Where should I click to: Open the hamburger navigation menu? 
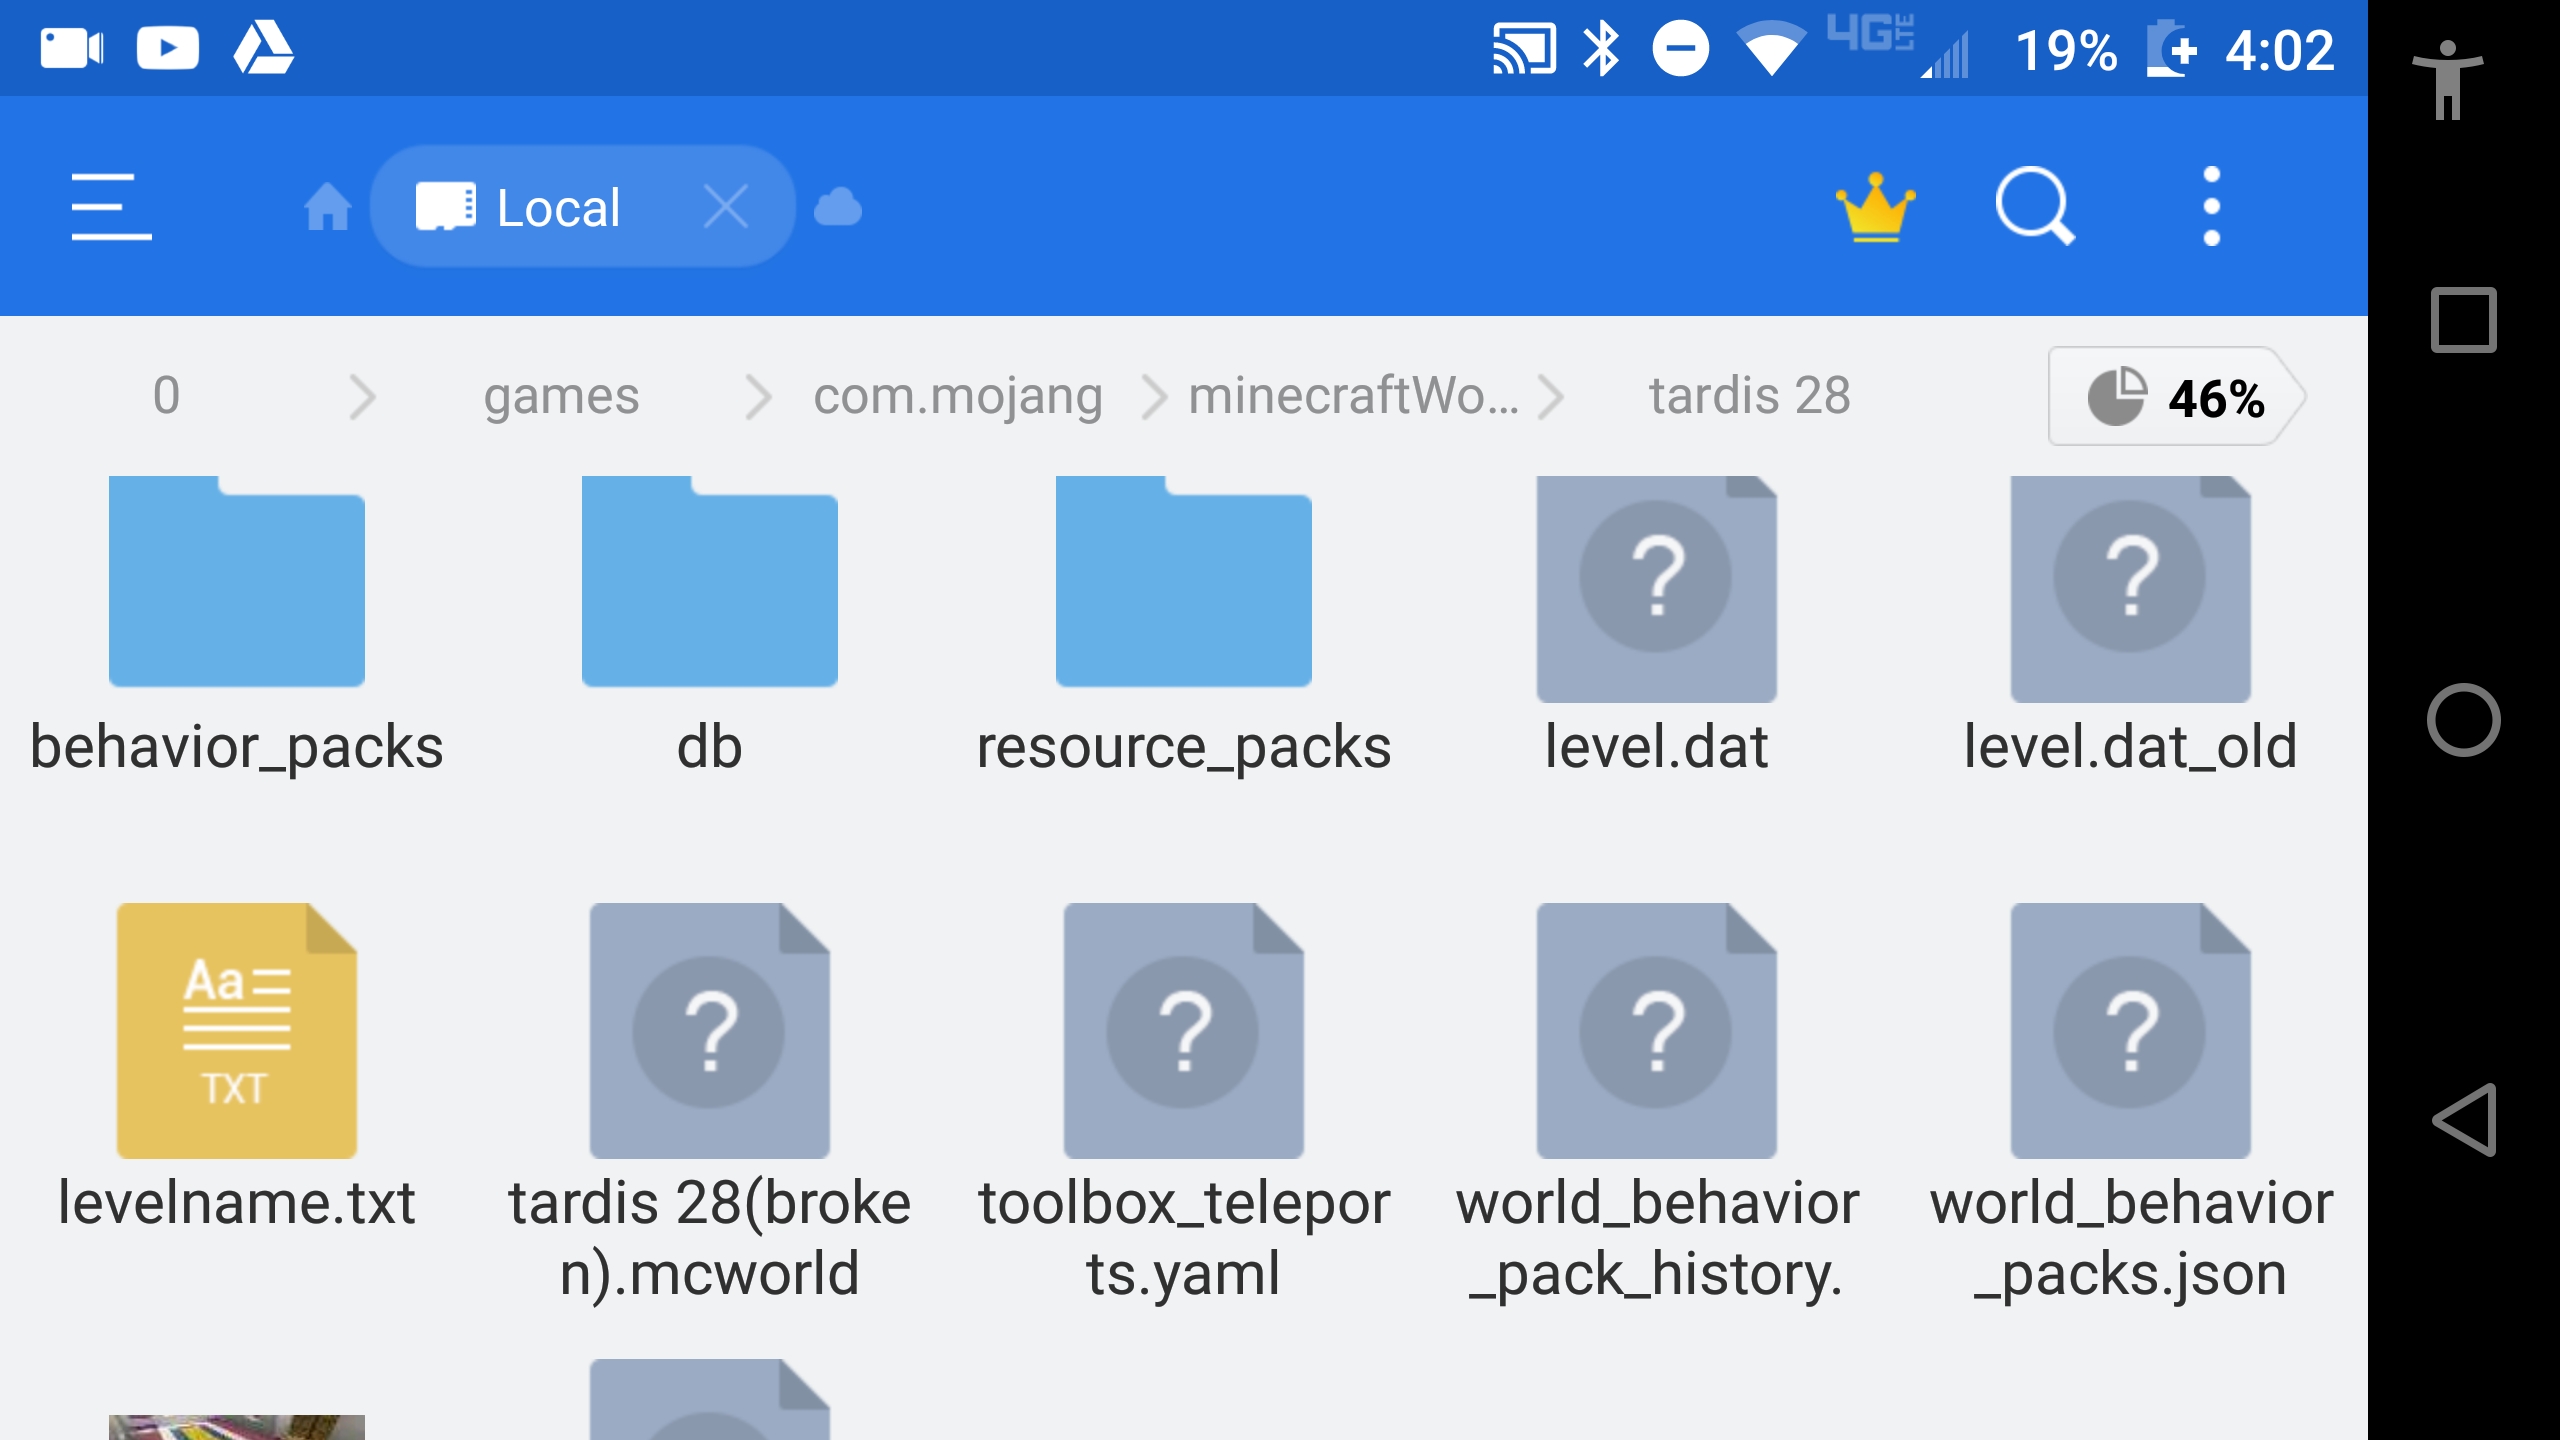(111, 207)
